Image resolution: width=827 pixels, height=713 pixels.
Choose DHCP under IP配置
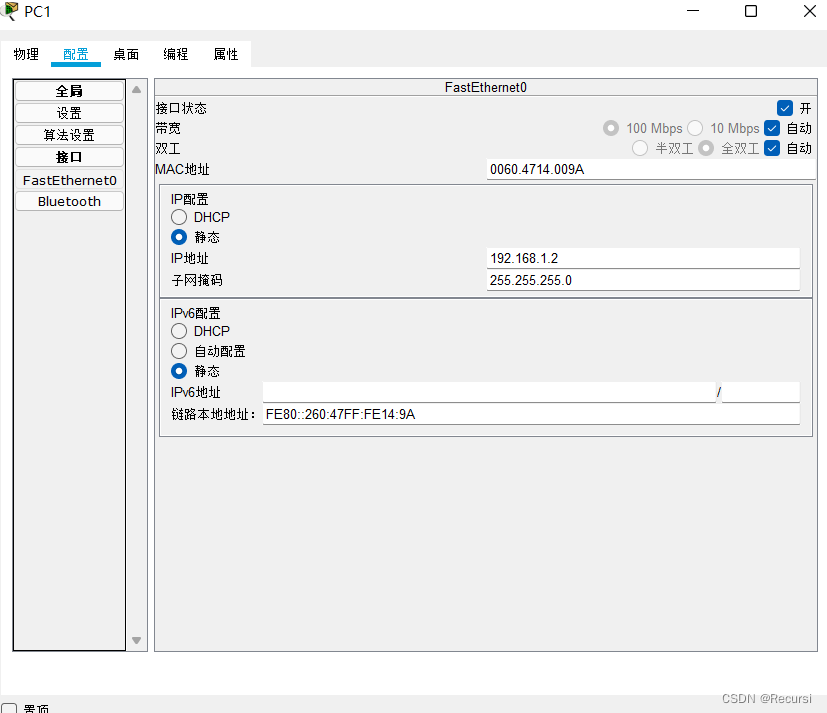coord(179,217)
